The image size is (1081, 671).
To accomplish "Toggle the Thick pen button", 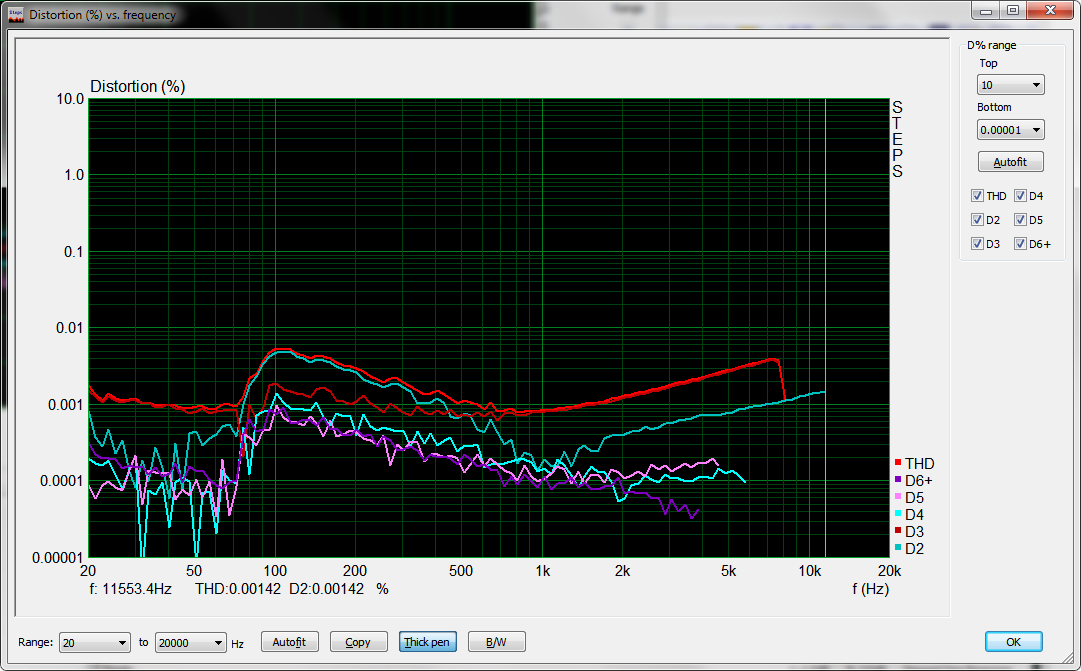I will pos(426,642).
